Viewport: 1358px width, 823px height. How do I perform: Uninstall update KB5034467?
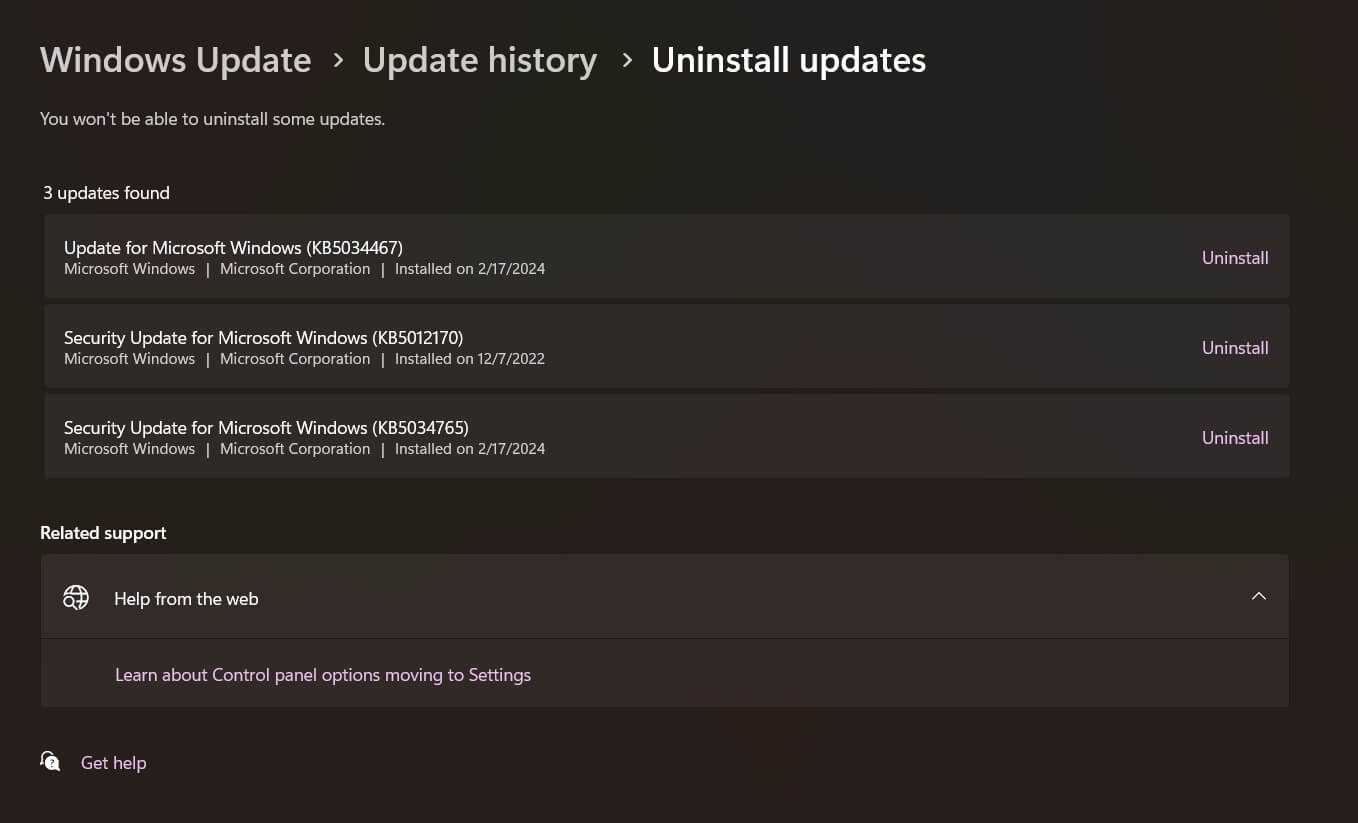1234,257
